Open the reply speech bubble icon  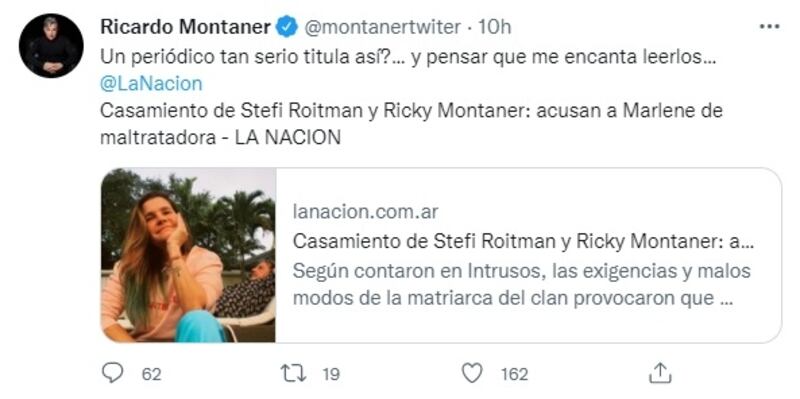(112, 373)
